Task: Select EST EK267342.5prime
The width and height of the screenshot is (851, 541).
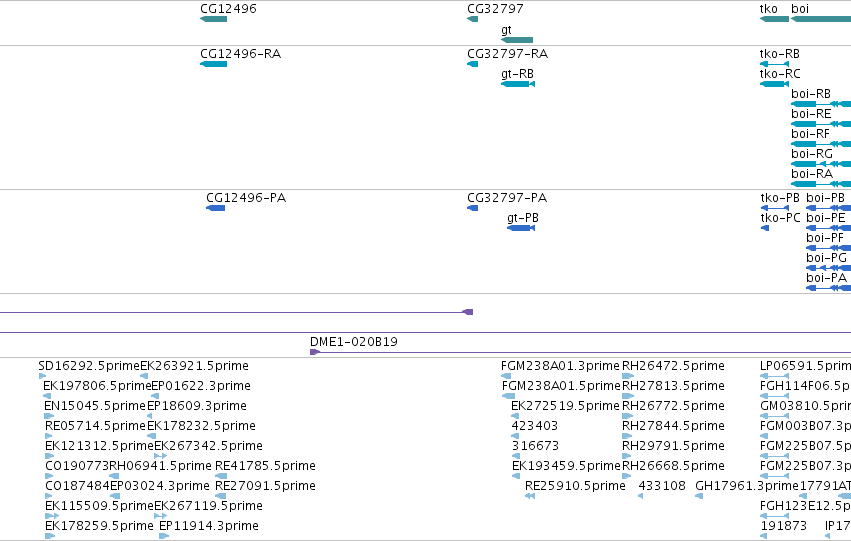Action: 208,447
